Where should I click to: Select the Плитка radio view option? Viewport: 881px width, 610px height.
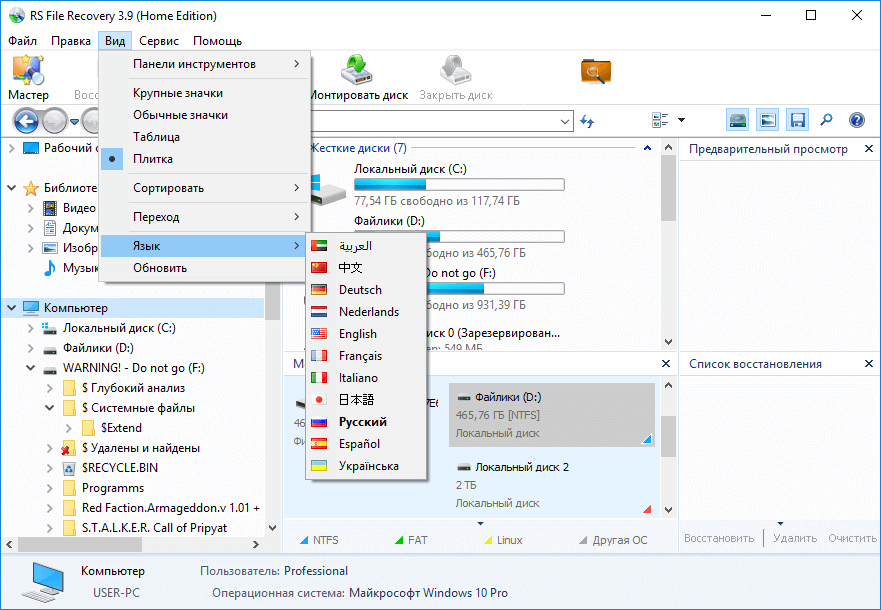205,159
